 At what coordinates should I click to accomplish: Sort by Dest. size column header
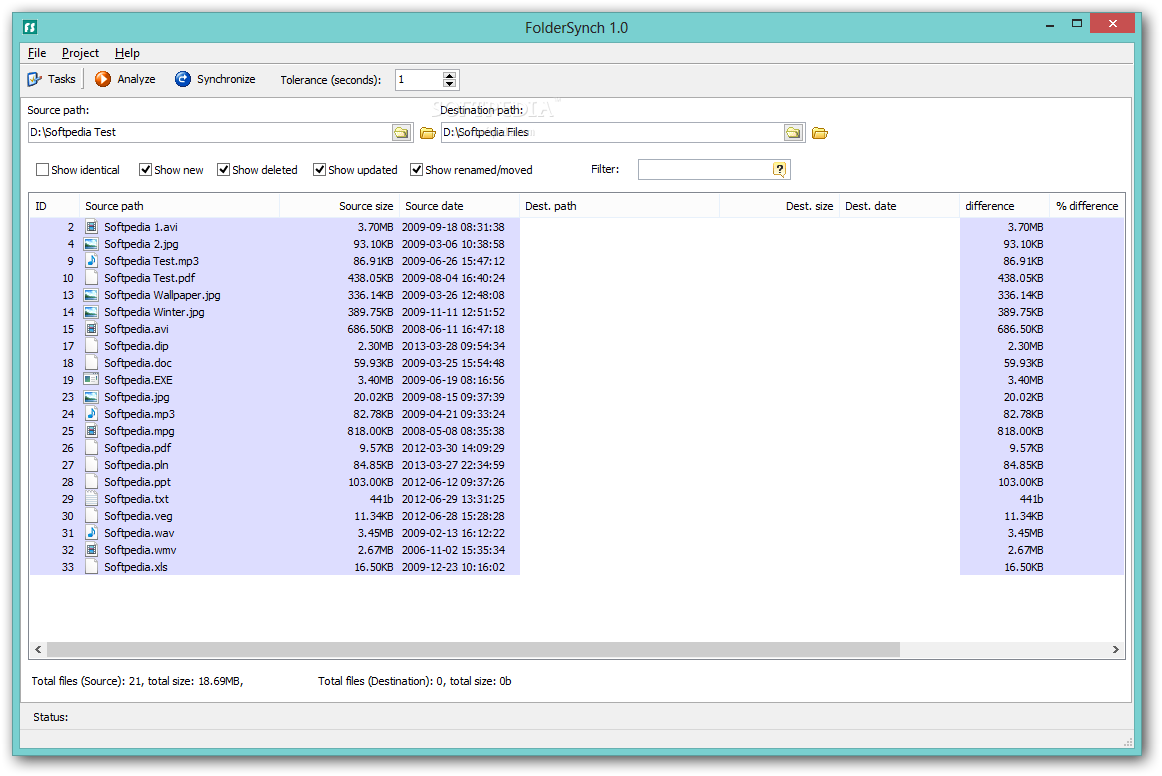tap(779, 206)
